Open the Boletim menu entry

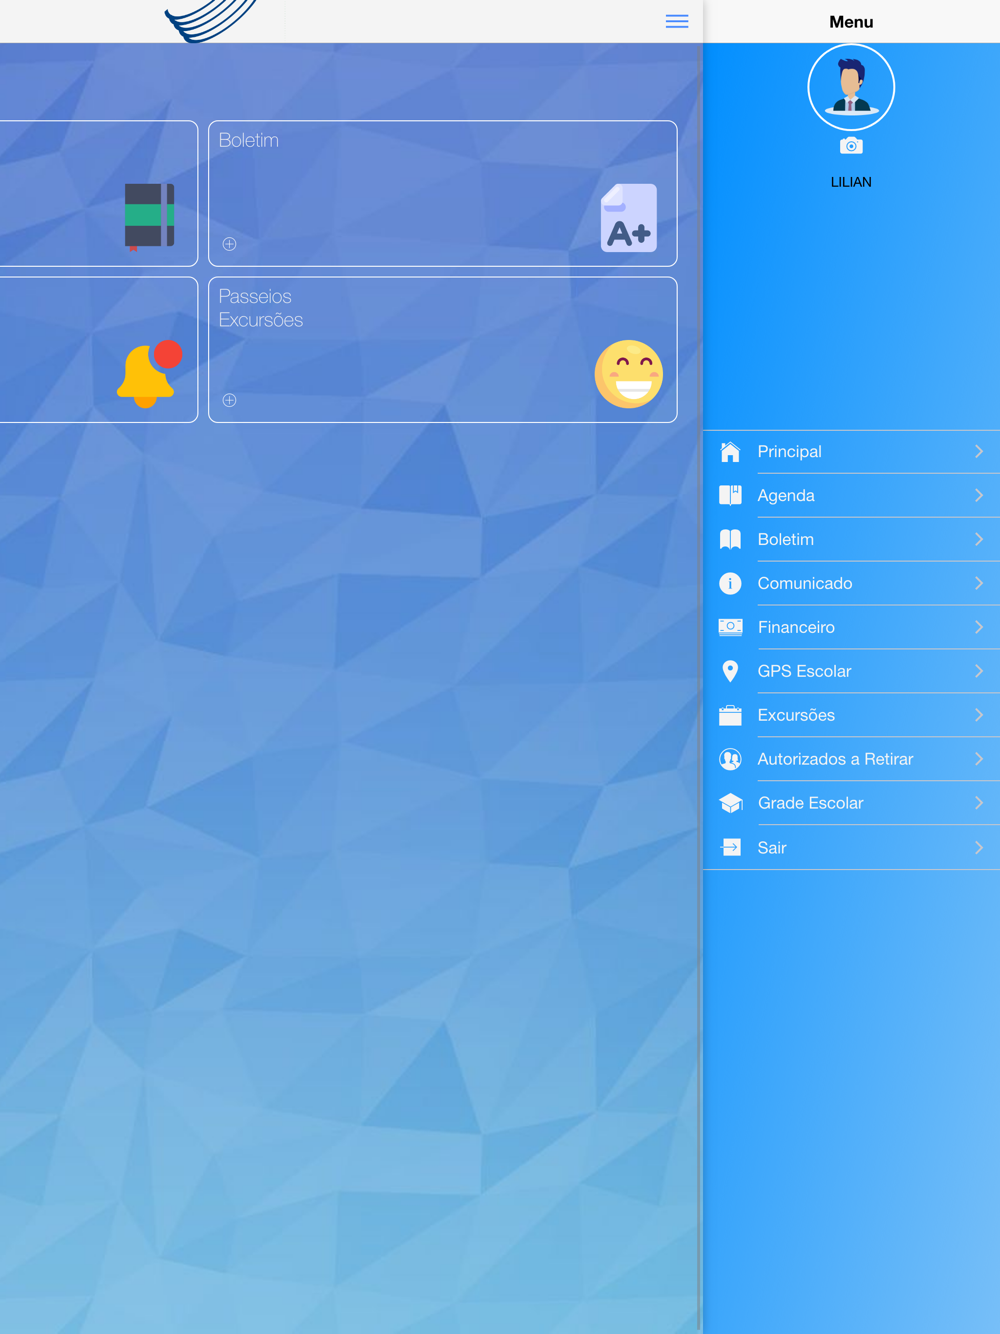click(x=786, y=539)
